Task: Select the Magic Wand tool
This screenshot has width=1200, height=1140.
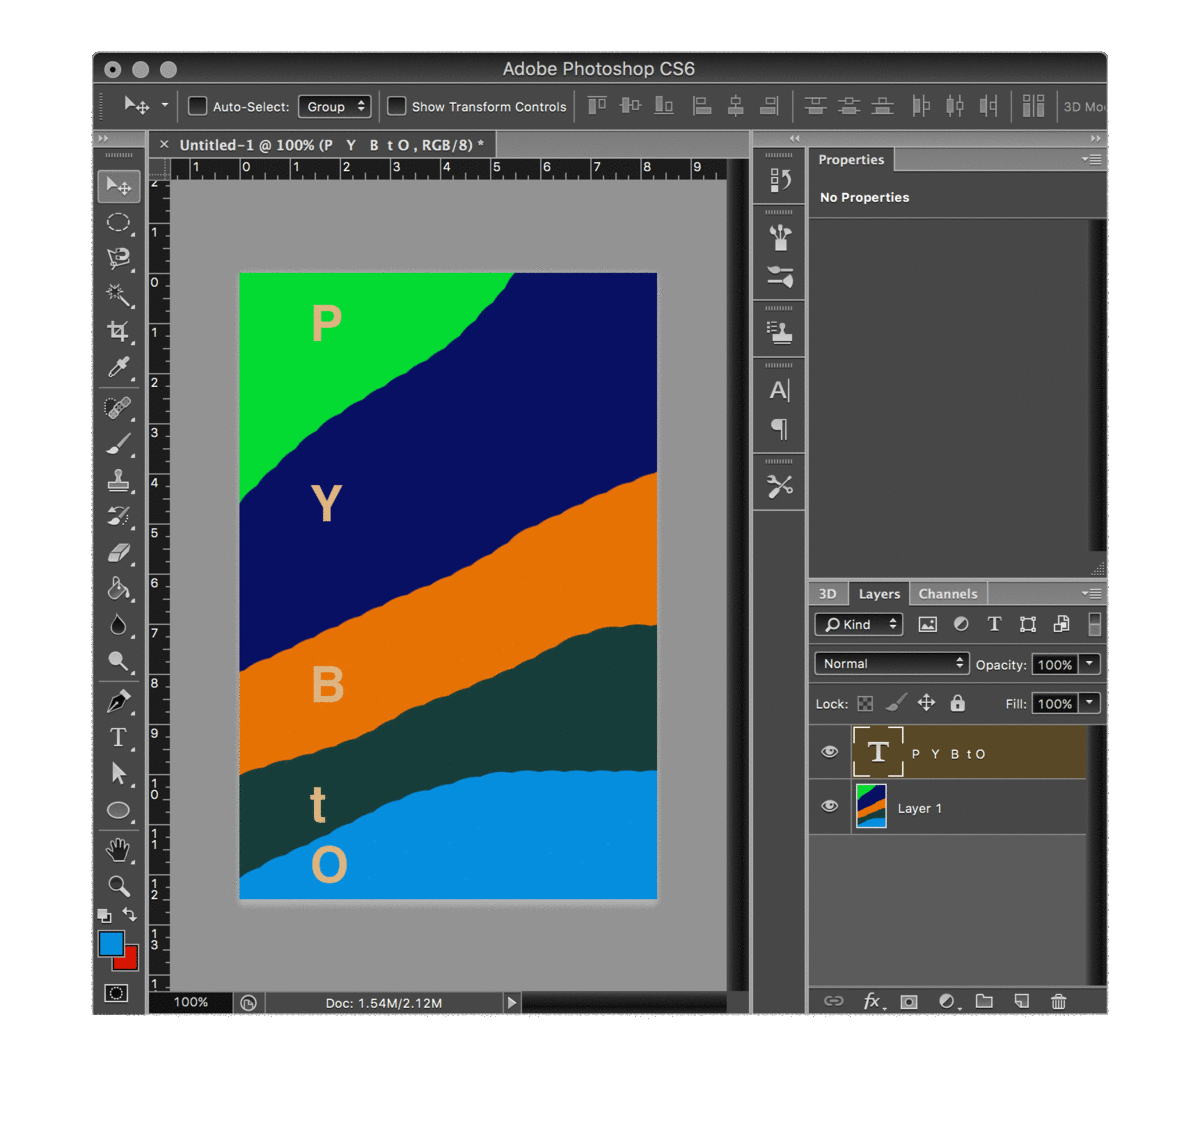Action: 119,294
